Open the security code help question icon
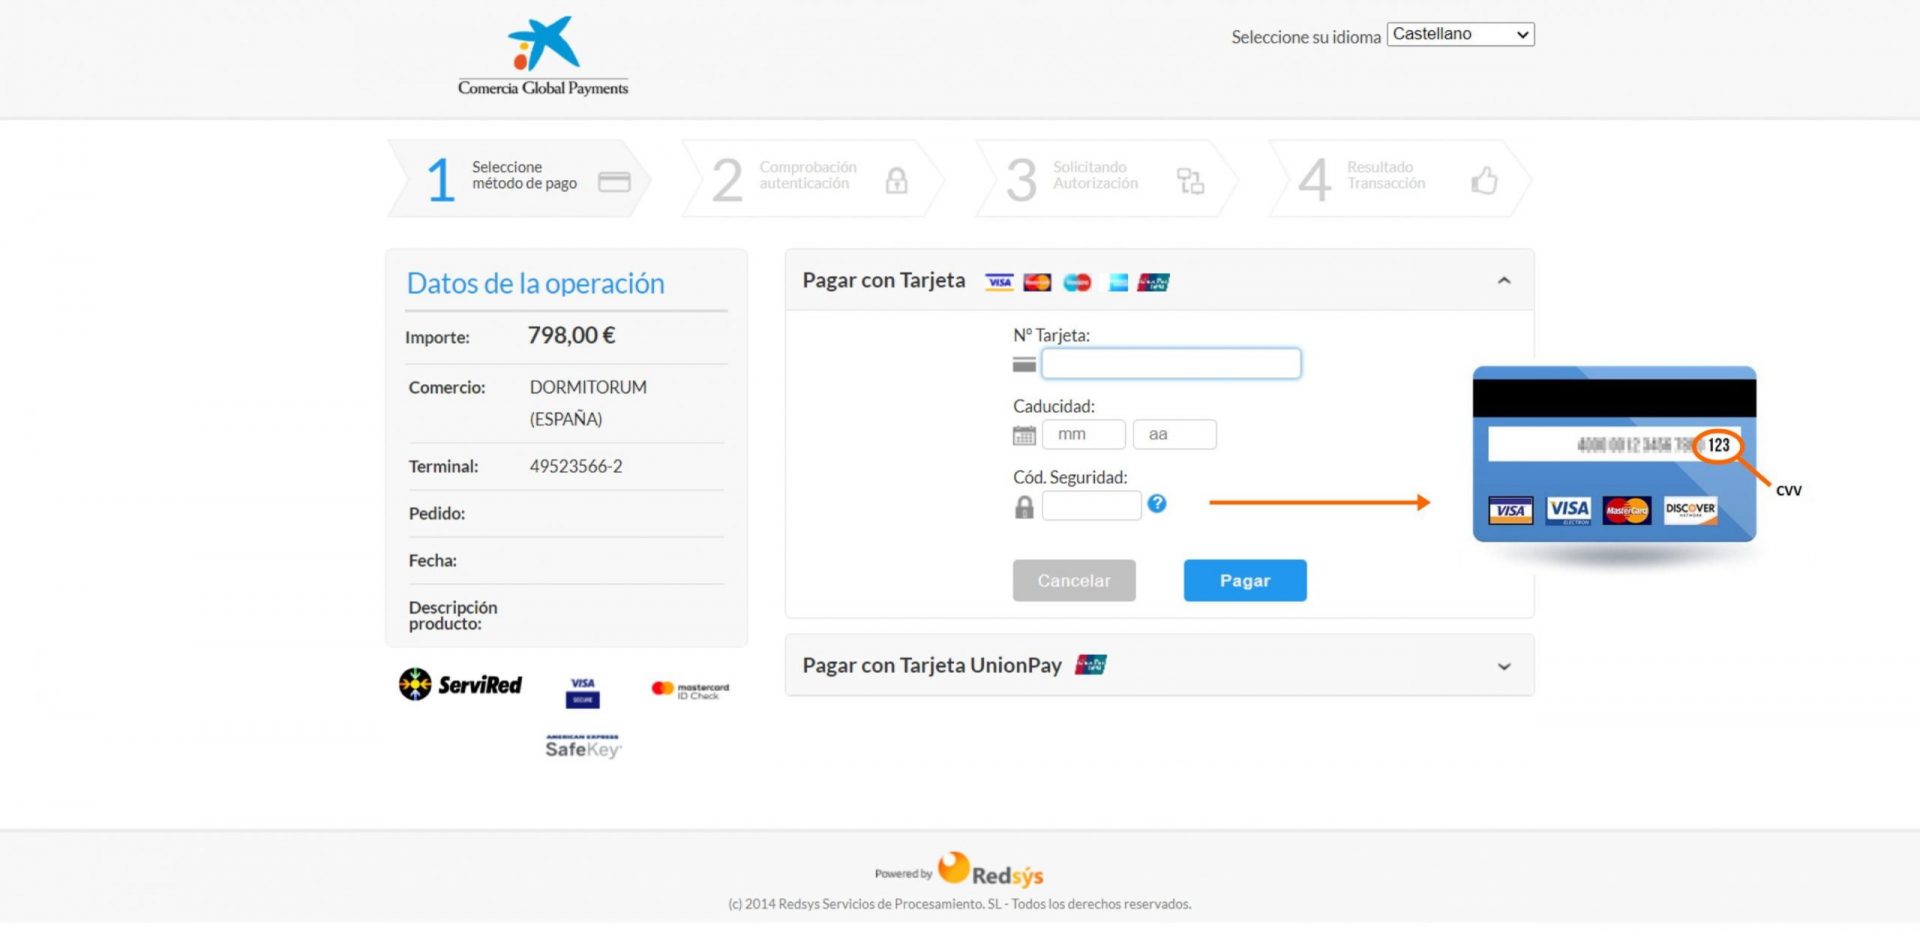This screenshot has height=937, width=1920. (x=1157, y=503)
